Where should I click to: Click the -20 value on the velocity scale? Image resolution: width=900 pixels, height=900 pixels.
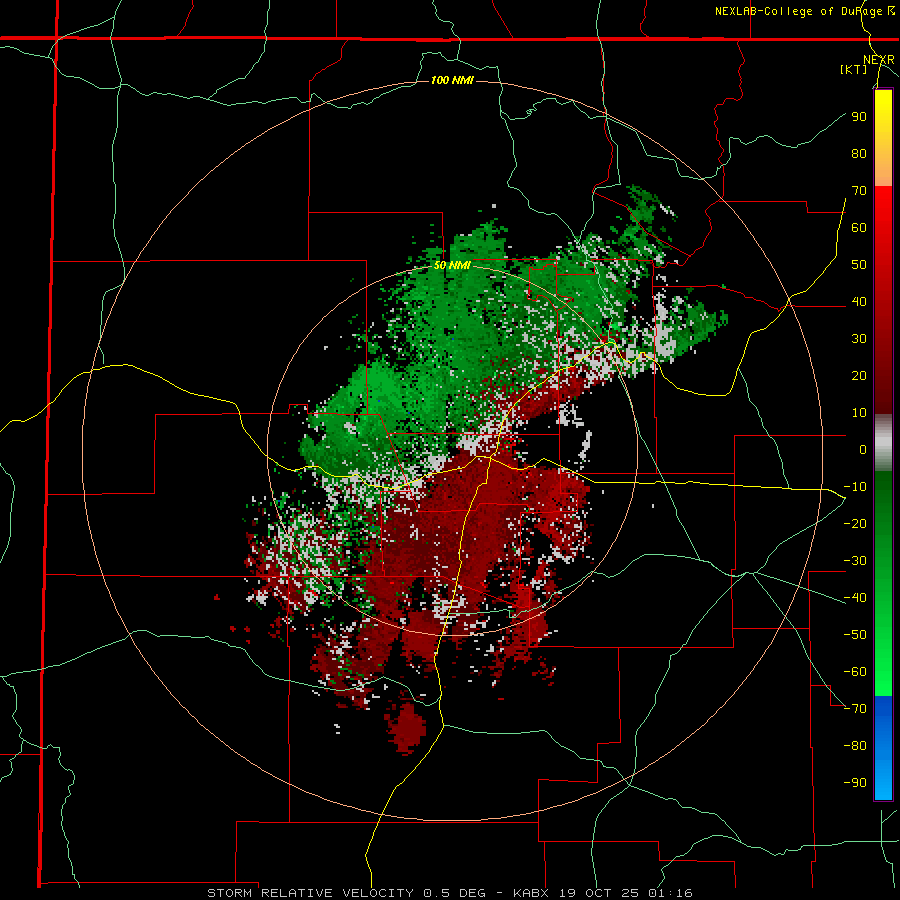(855, 523)
